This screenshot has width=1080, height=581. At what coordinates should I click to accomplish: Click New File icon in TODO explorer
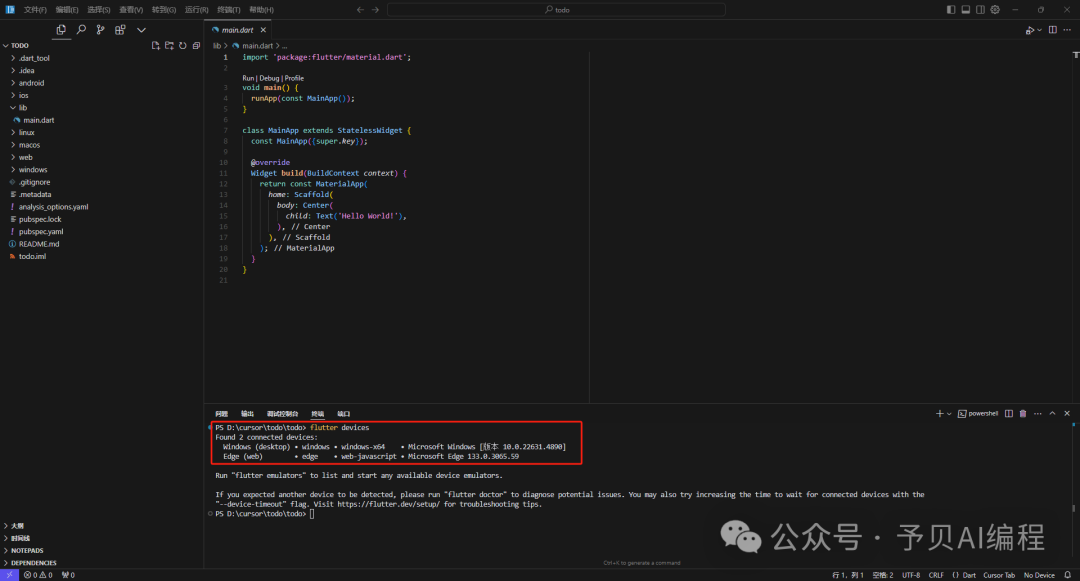coord(156,45)
